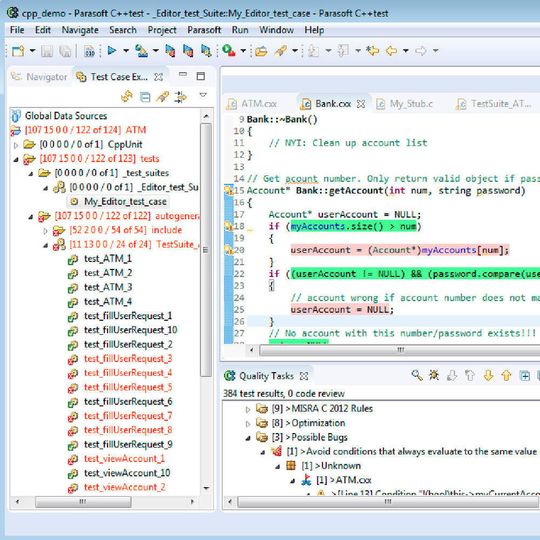Click the Link with Editor arrows icon
The width and height of the screenshot is (540, 540).
[x=180, y=97]
